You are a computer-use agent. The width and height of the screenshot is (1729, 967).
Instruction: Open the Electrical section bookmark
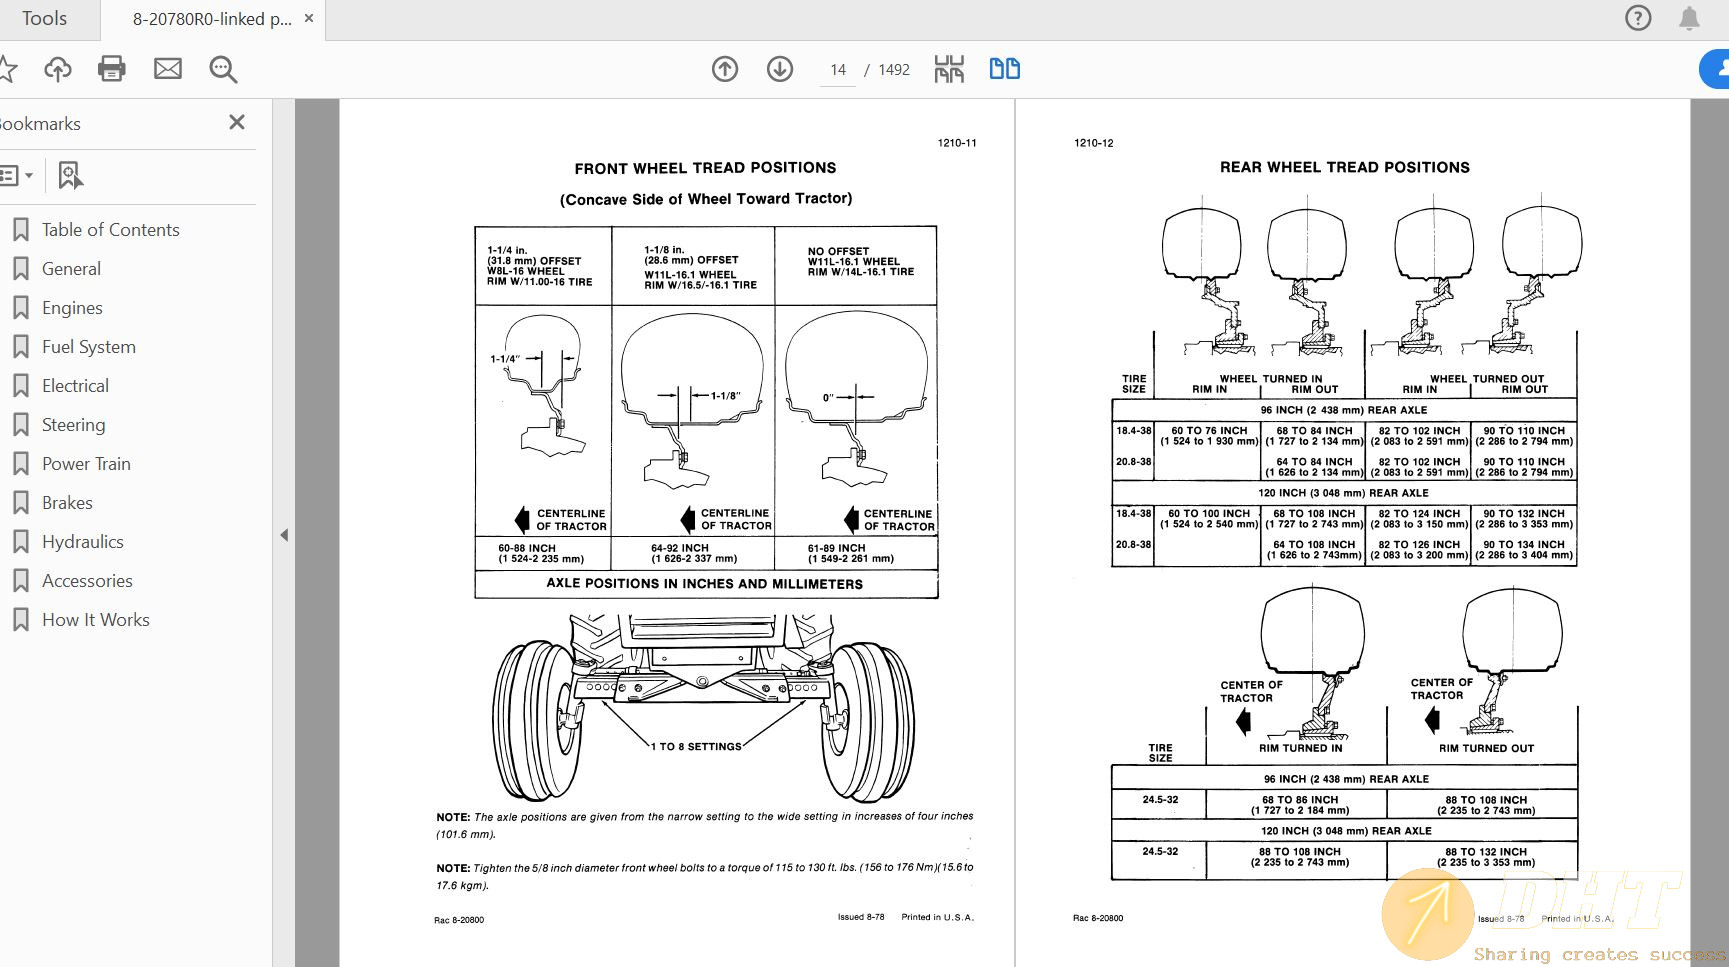point(74,385)
